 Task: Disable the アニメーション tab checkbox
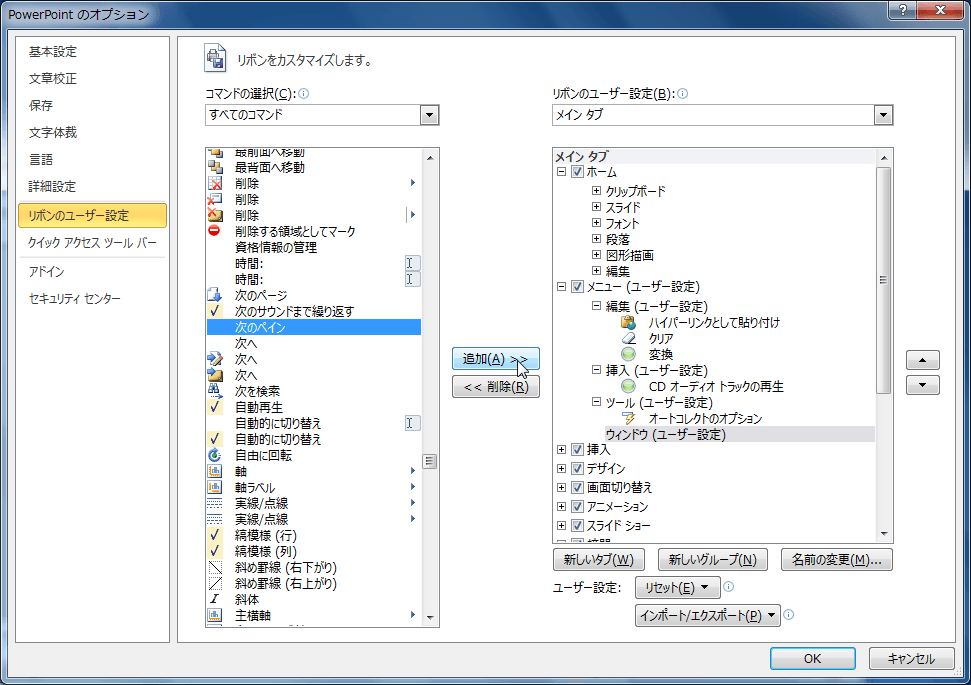tap(577, 507)
